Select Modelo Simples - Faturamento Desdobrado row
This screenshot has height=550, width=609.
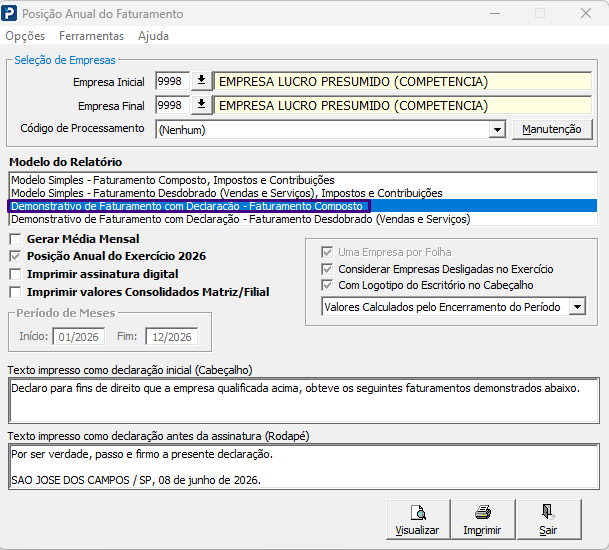pyautogui.click(x=303, y=193)
